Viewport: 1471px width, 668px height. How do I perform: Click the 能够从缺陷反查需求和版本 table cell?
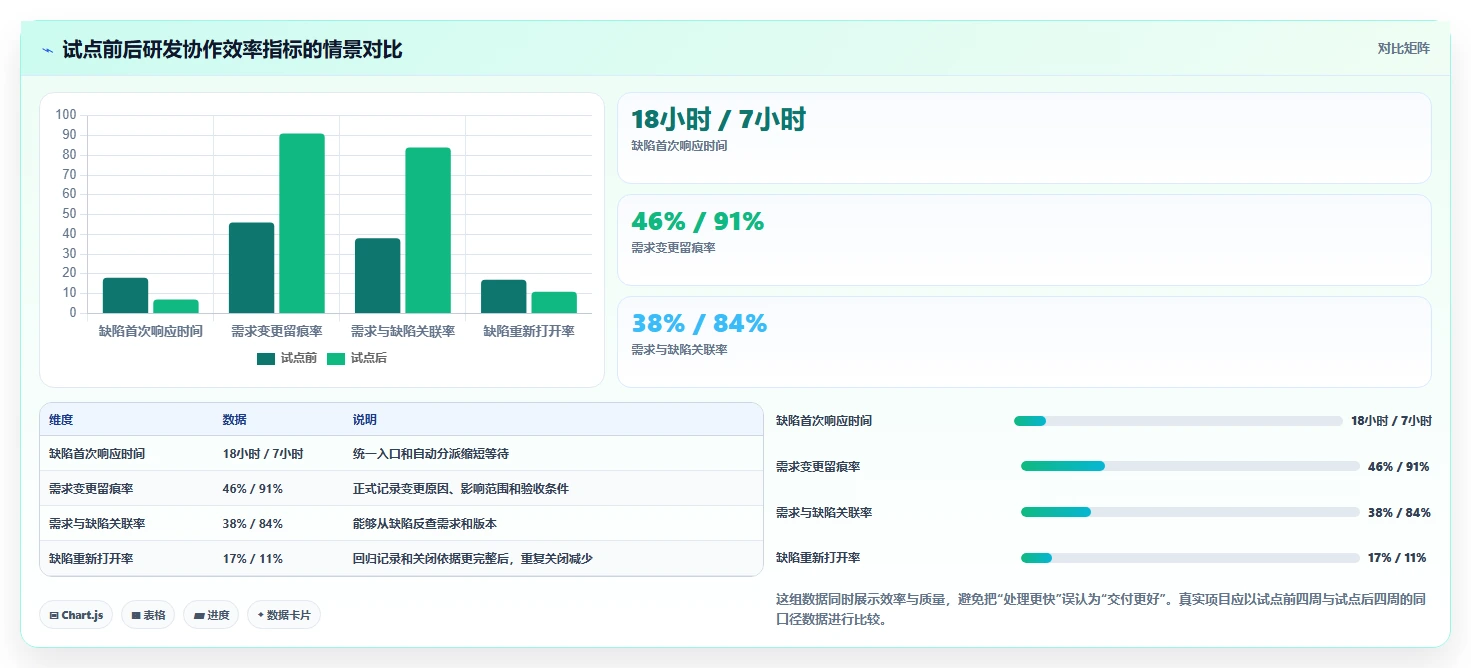tap(425, 524)
